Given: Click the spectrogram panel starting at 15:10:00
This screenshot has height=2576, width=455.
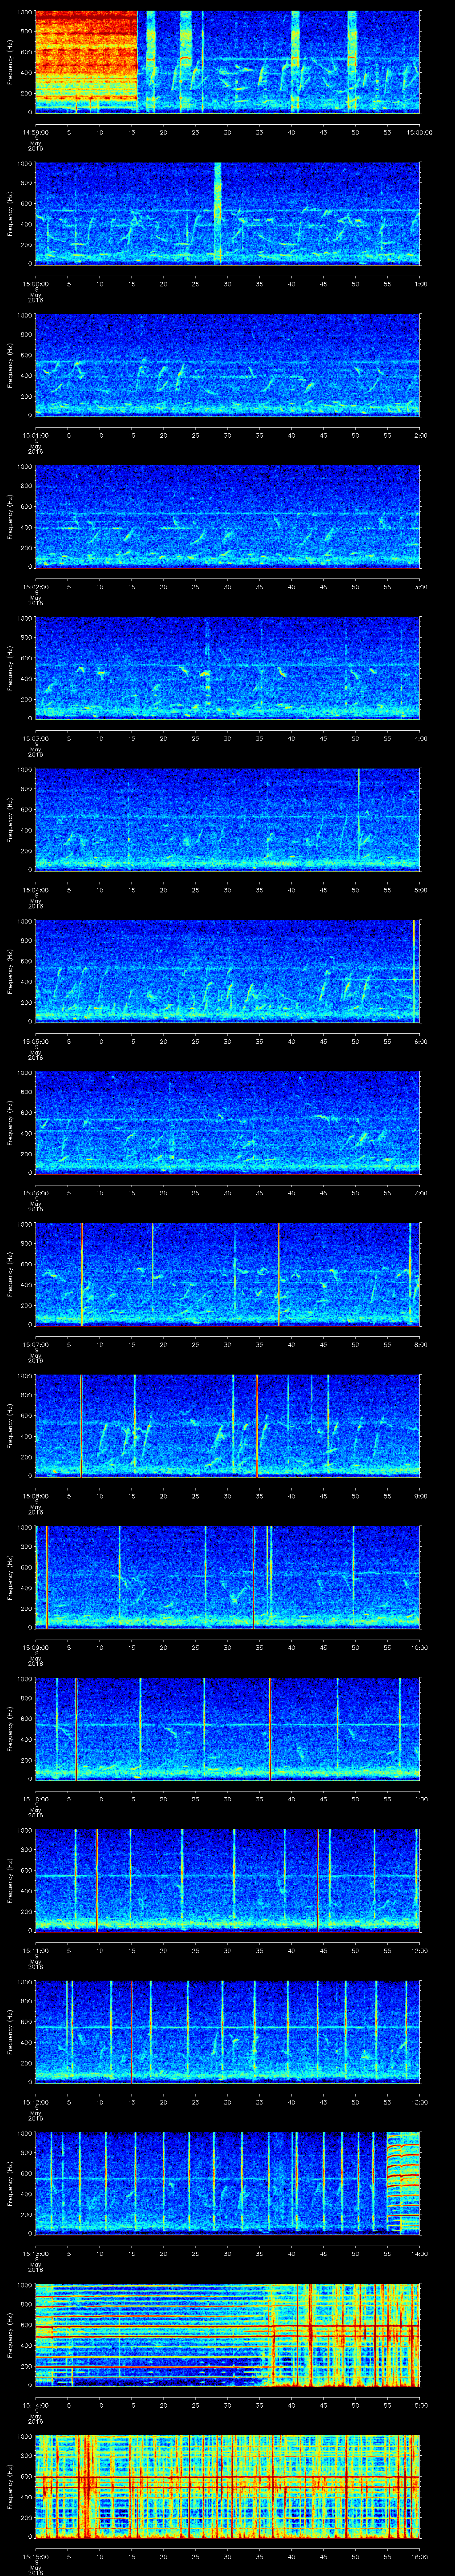Looking at the screenshot, I should [x=227, y=1729].
